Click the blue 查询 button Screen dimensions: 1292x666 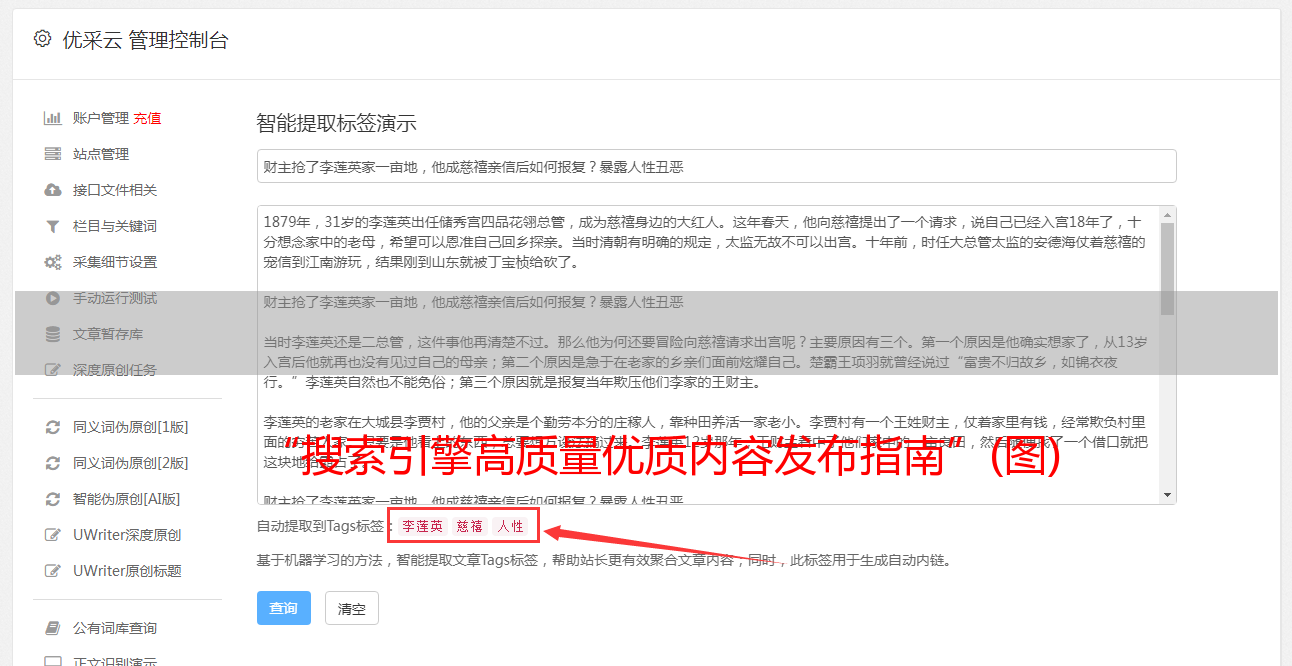pos(284,608)
